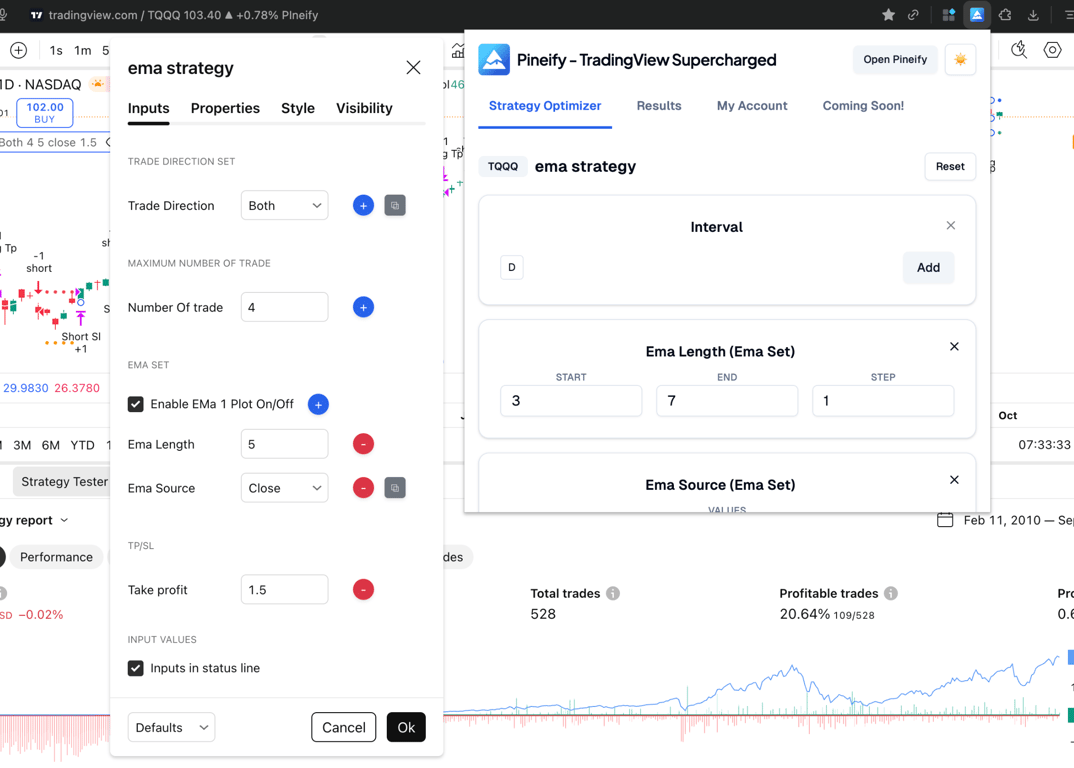Uncheck Enable EMa 1 Plot On/Off
Viewport: 1074px width, 768px height.
pos(136,404)
